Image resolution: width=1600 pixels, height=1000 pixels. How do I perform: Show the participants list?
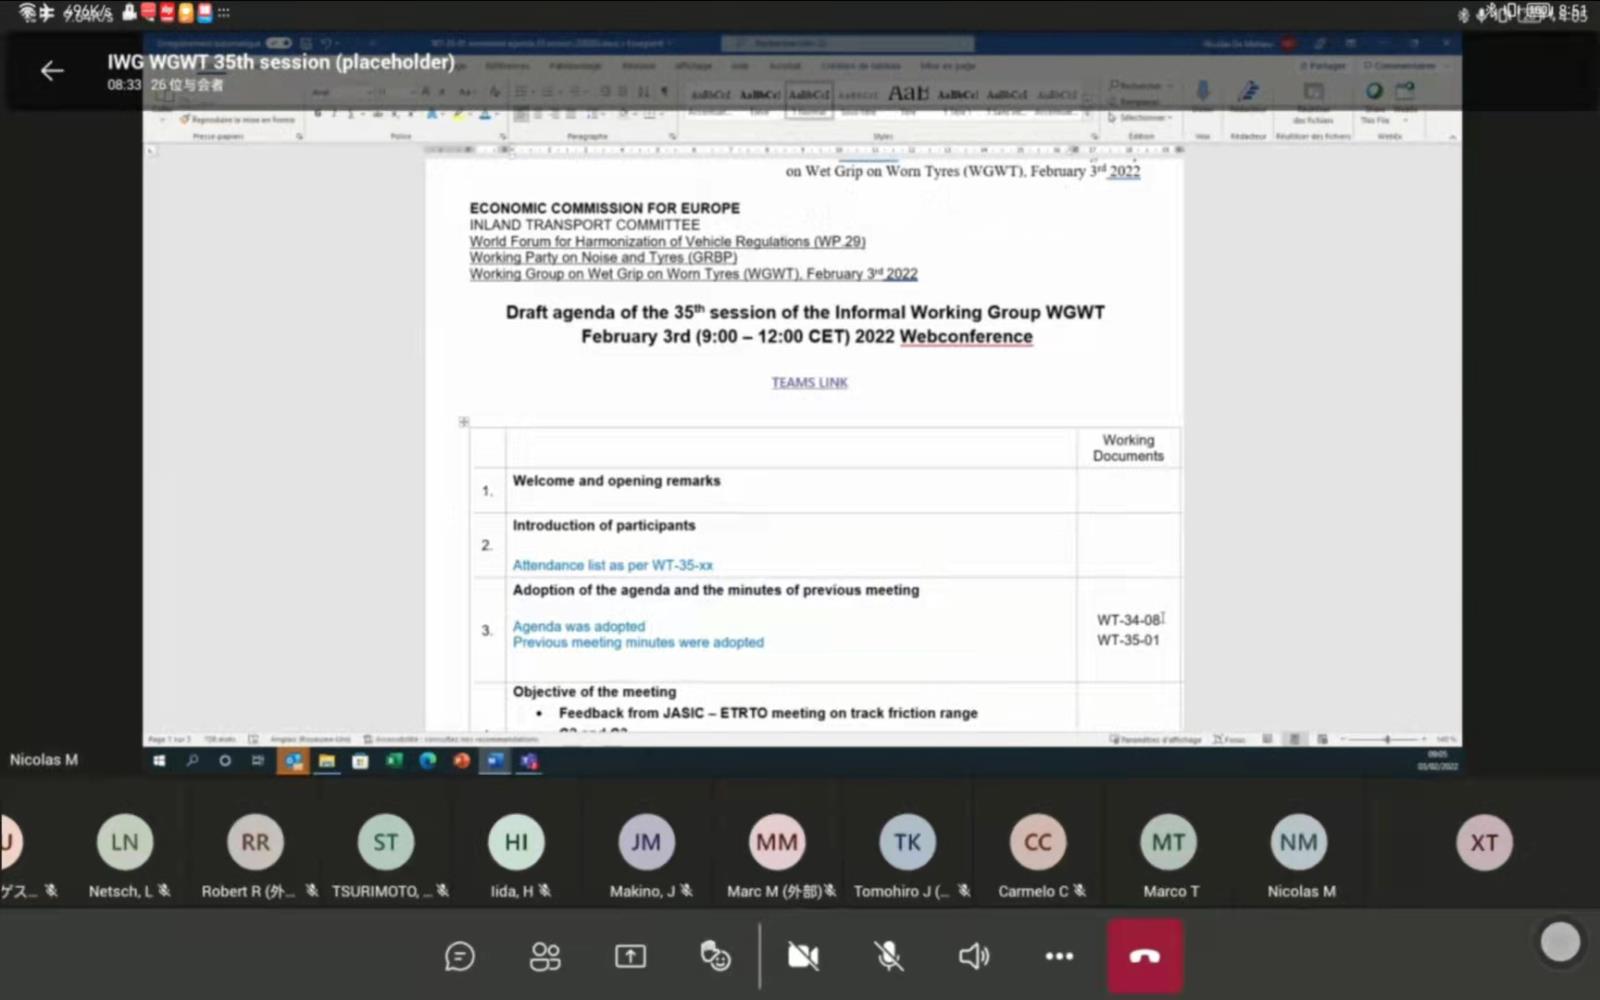(545, 957)
